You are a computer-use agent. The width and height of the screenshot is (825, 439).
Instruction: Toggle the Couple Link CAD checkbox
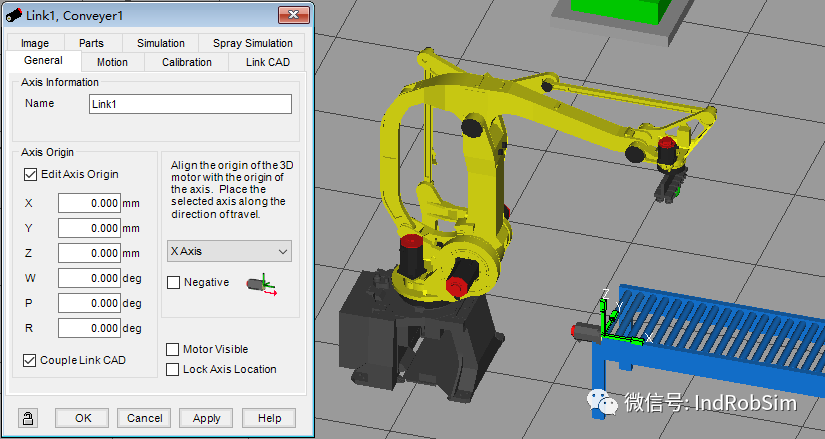tap(29, 360)
